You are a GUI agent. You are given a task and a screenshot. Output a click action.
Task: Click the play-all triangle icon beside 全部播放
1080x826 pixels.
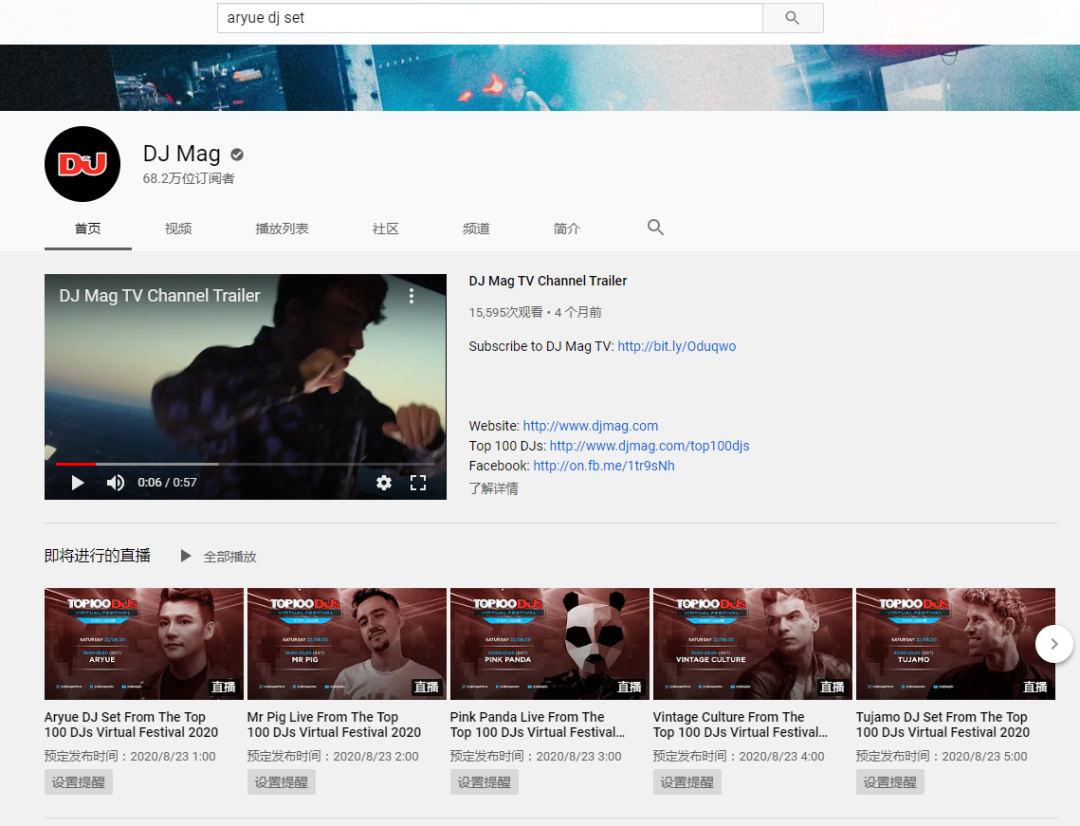point(185,556)
